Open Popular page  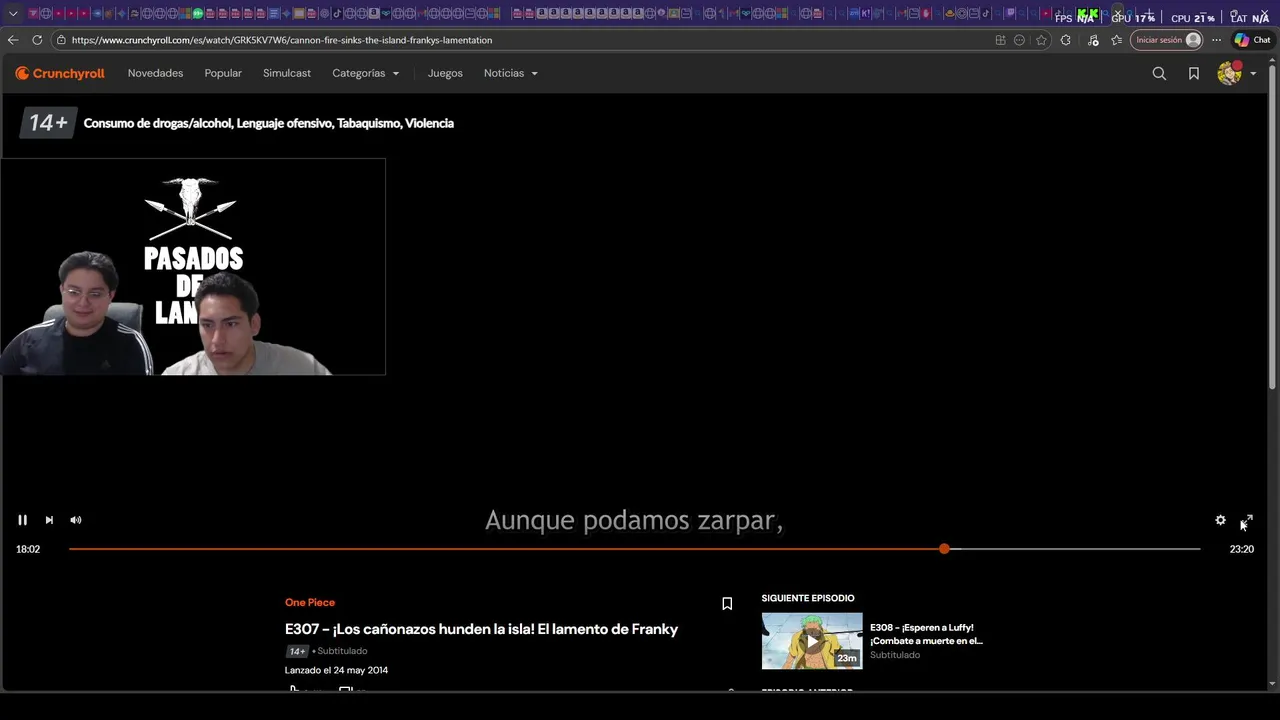tap(223, 73)
